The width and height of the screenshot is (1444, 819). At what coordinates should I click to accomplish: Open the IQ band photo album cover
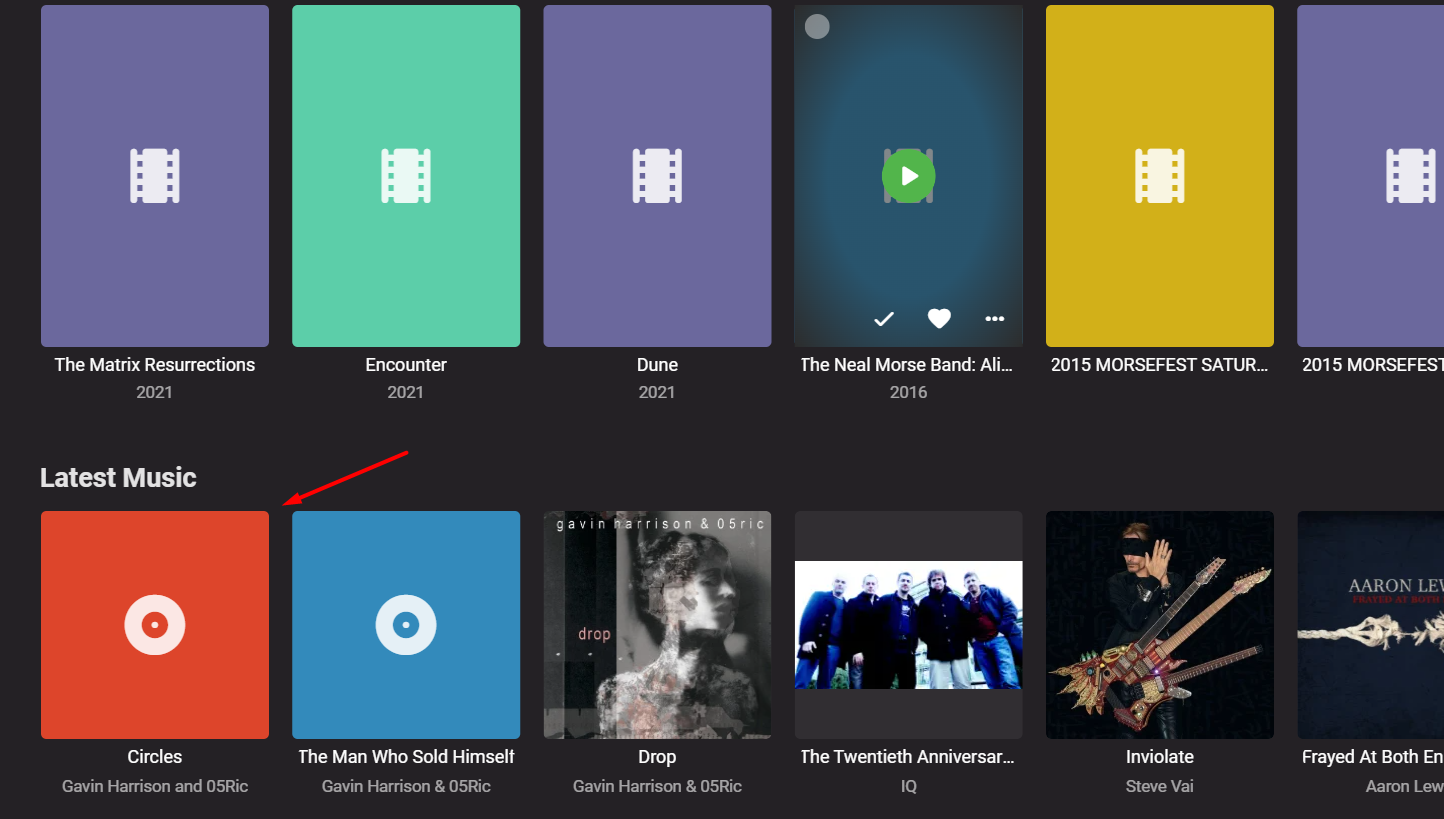[x=909, y=625]
